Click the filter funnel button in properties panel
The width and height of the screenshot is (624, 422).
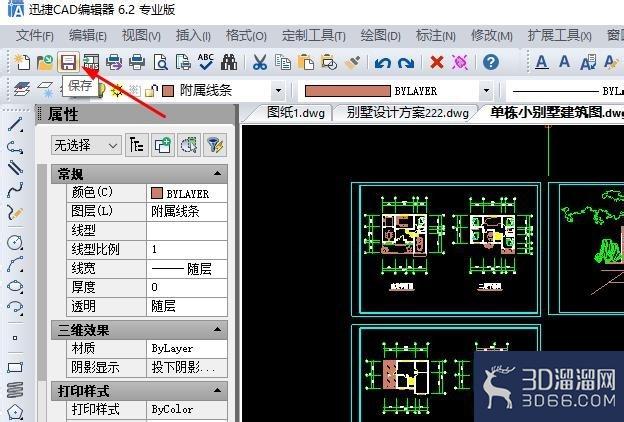215,145
